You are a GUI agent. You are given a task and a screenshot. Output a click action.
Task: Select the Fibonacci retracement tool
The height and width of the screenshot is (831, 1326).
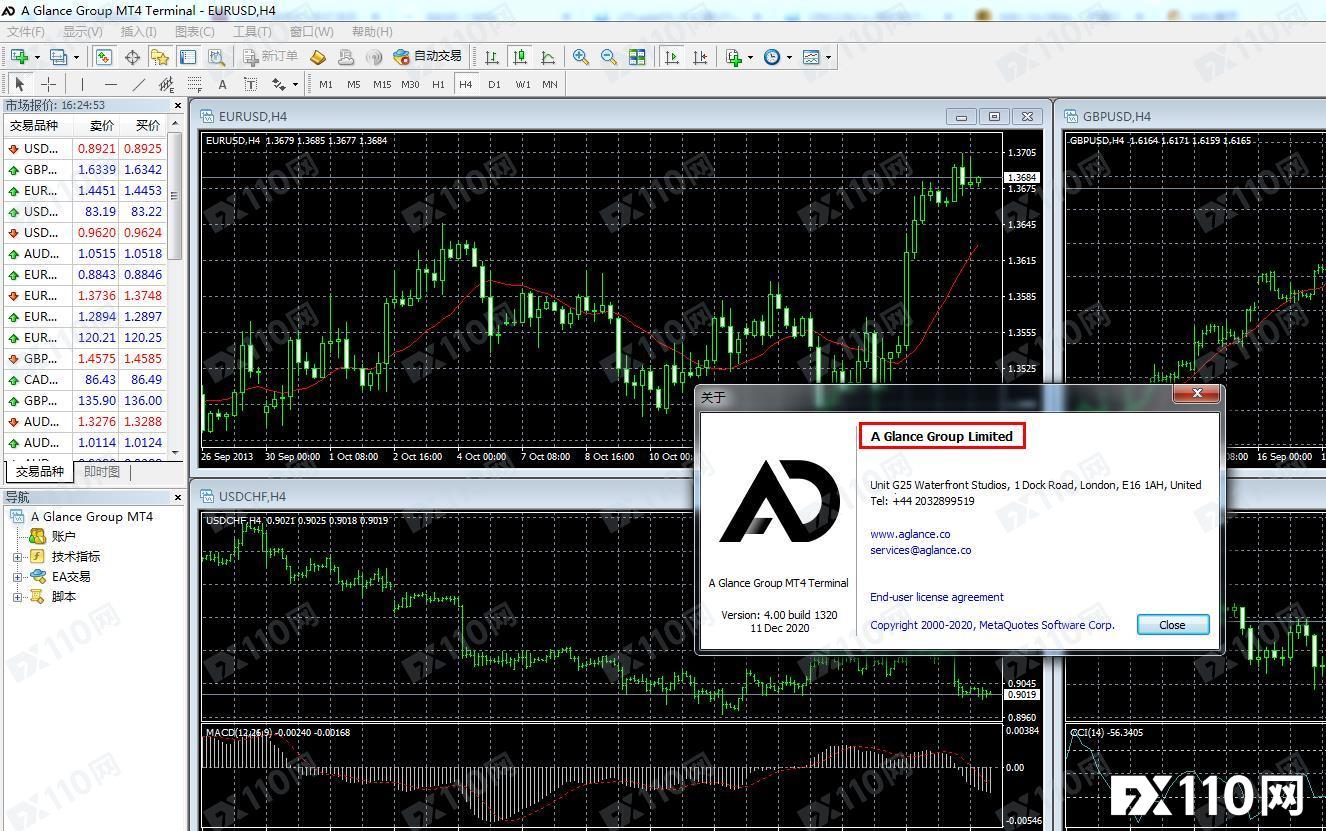click(x=194, y=84)
